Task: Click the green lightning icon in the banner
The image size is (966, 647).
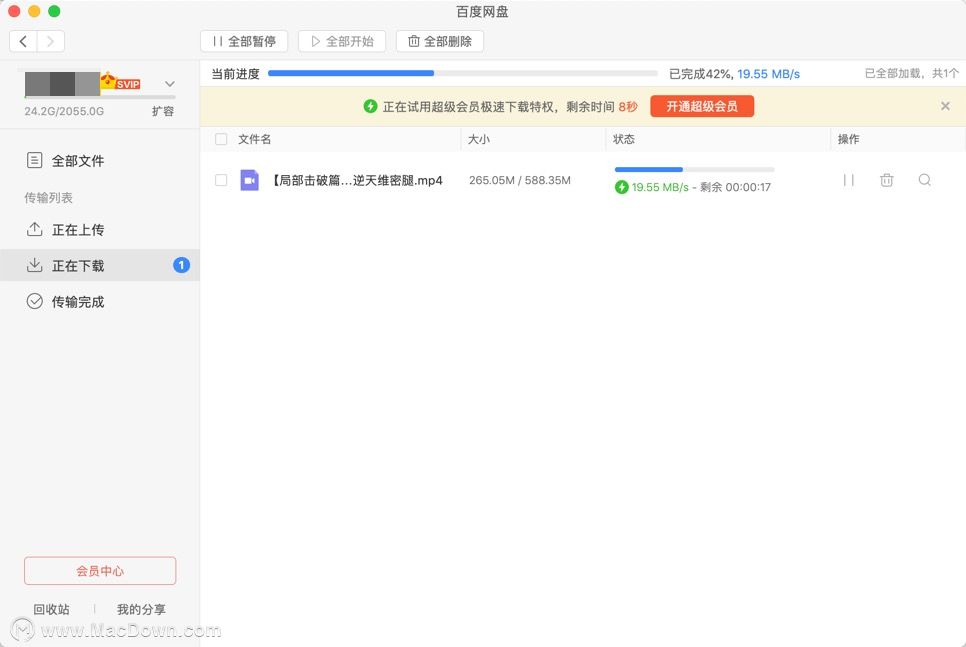Action: (x=370, y=106)
